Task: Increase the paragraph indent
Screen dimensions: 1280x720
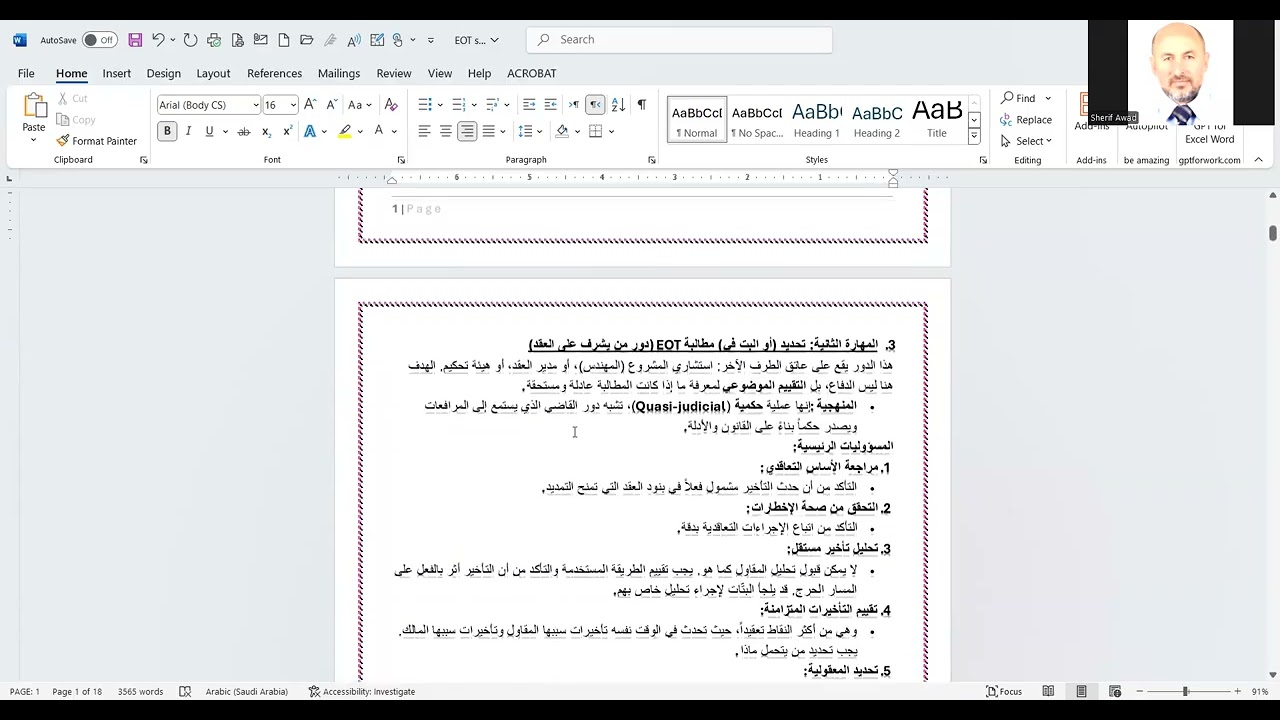Action: tap(550, 104)
